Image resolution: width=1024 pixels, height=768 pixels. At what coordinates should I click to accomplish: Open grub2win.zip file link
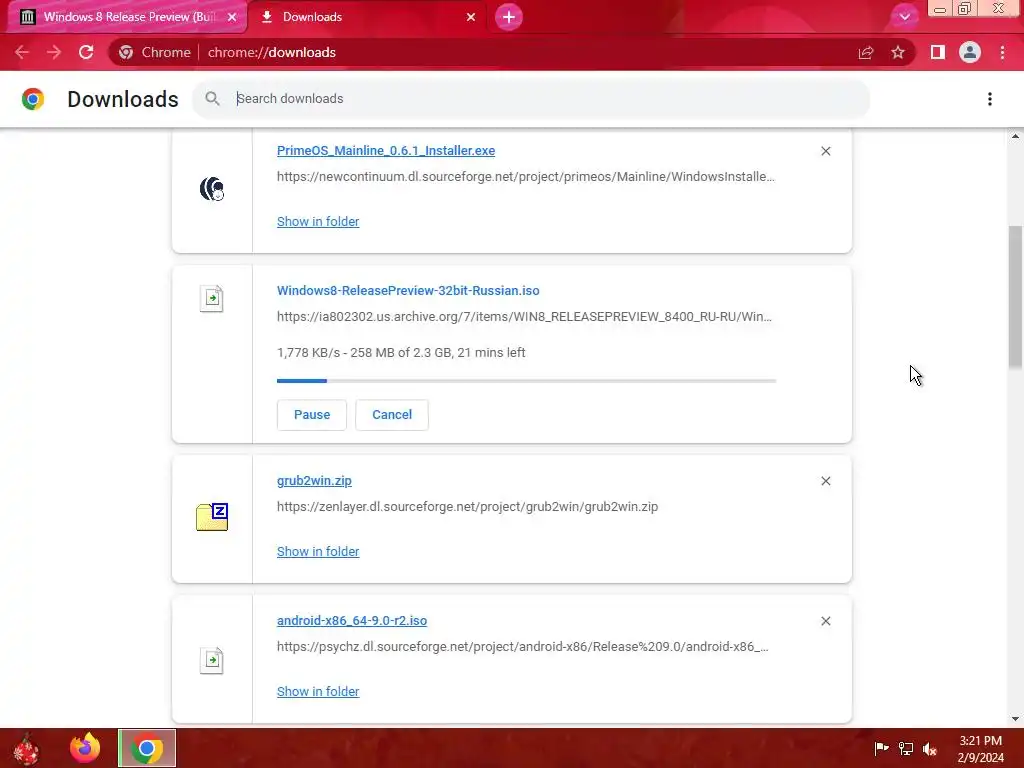click(x=314, y=481)
